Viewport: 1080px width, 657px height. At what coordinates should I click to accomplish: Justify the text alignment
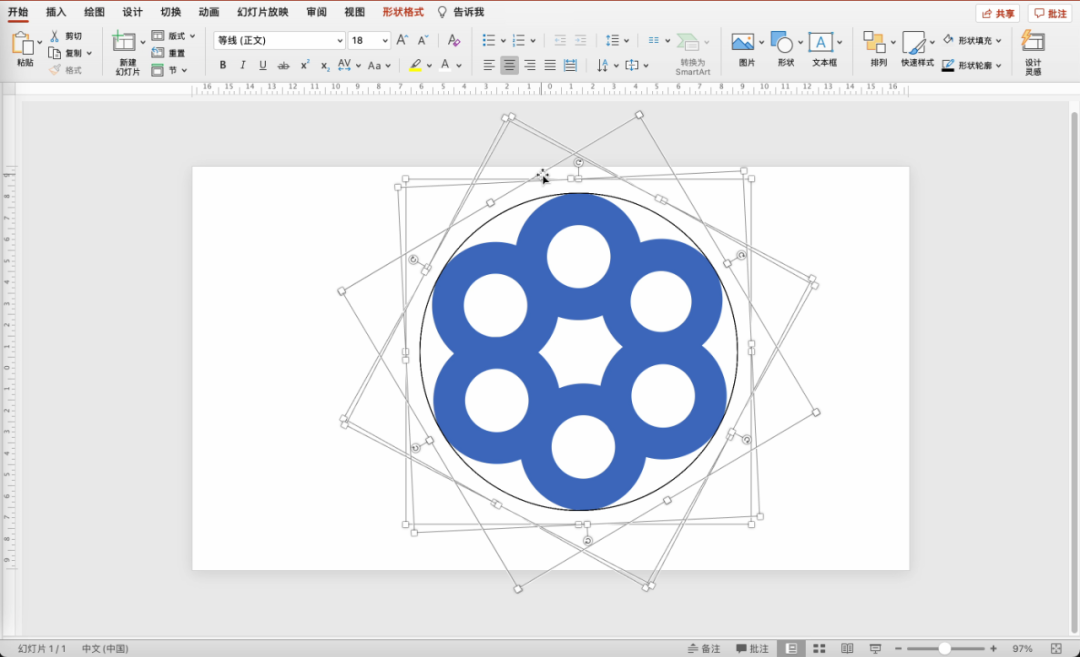pos(550,65)
